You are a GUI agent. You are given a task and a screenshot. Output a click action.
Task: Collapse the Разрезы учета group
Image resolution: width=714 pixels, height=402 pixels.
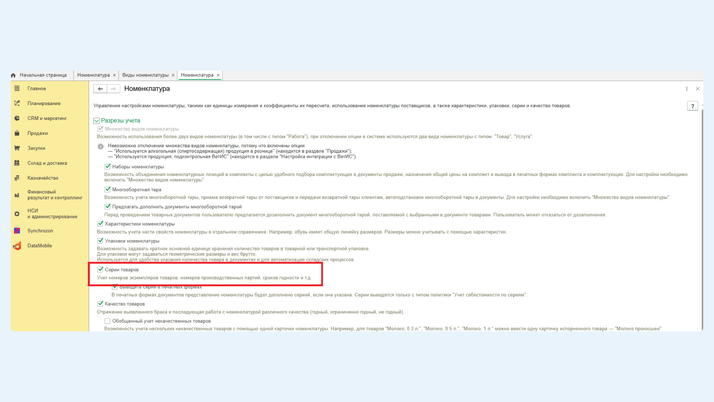[x=97, y=121]
